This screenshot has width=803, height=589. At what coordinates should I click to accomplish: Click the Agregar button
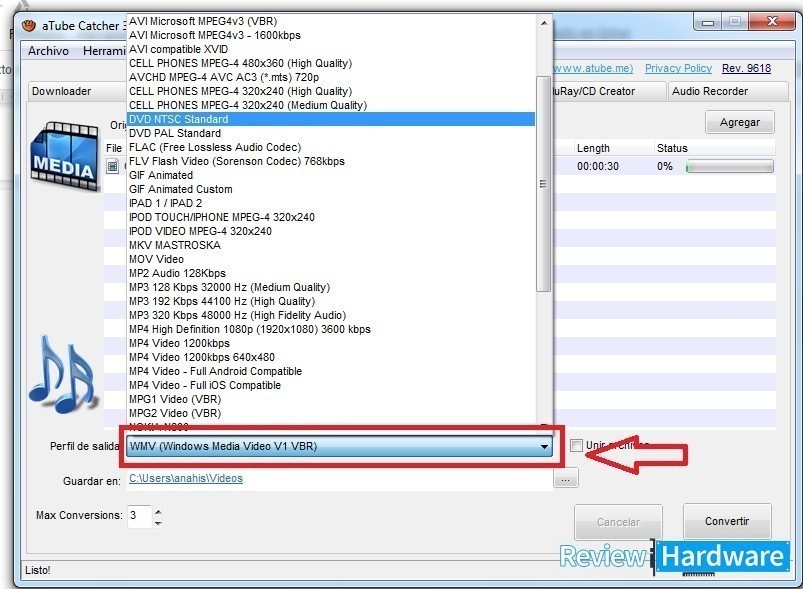click(x=739, y=122)
